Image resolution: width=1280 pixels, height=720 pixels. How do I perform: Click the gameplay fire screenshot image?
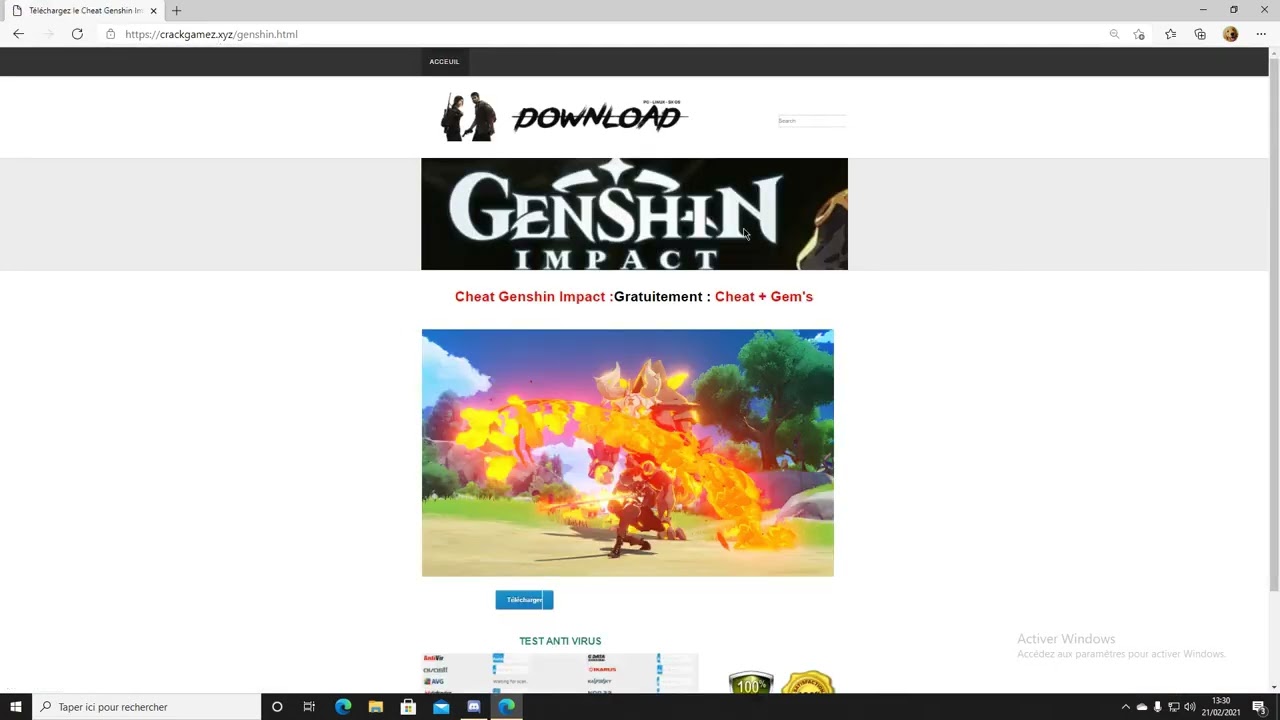pyautogui.click(x=627, y=453)
